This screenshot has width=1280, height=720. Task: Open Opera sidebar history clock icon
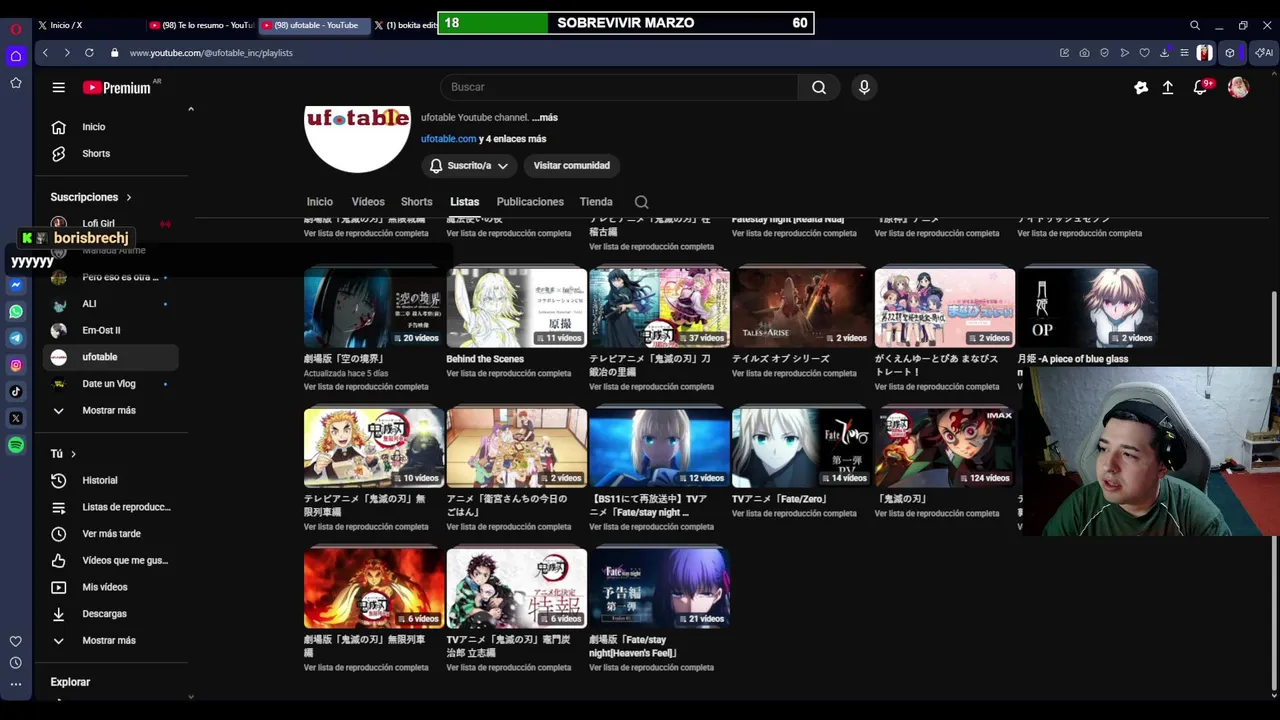(x=16, y=663)
